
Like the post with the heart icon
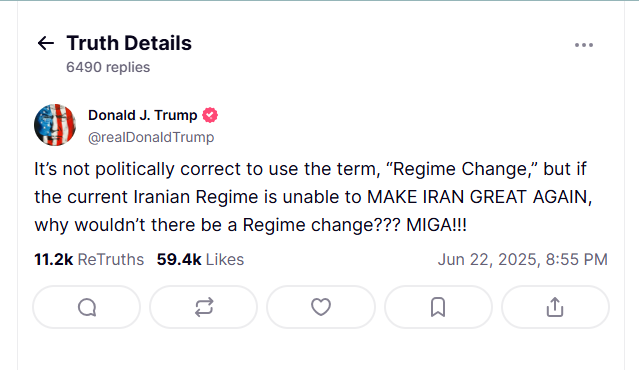coord(321,307)
